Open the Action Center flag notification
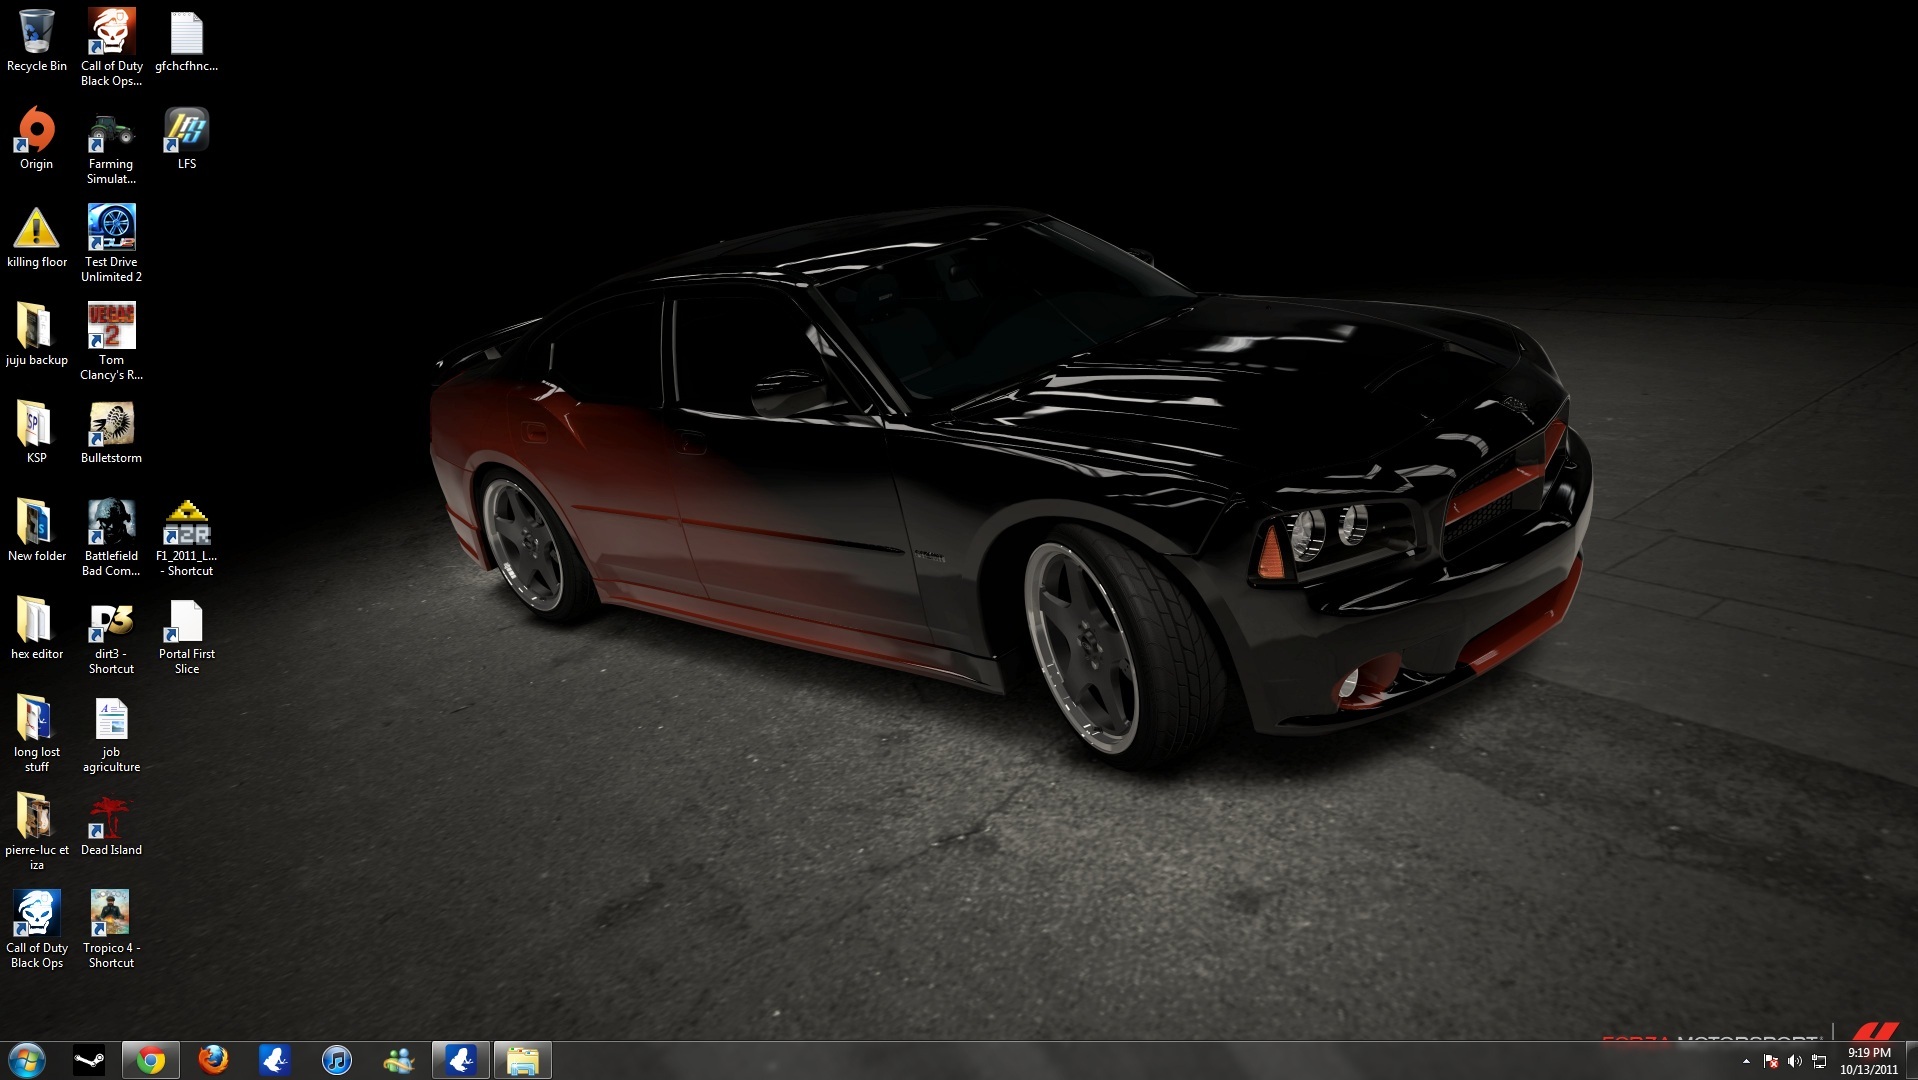The width and height of the screenshot is (1918, 1080). 1771,1061
